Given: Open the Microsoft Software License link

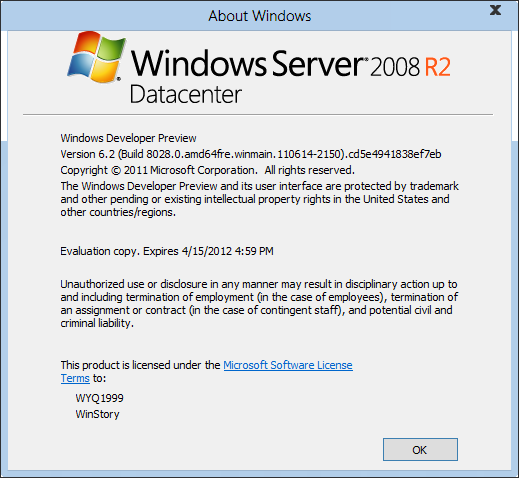Looking at the screenshot, I should (288, 365).
